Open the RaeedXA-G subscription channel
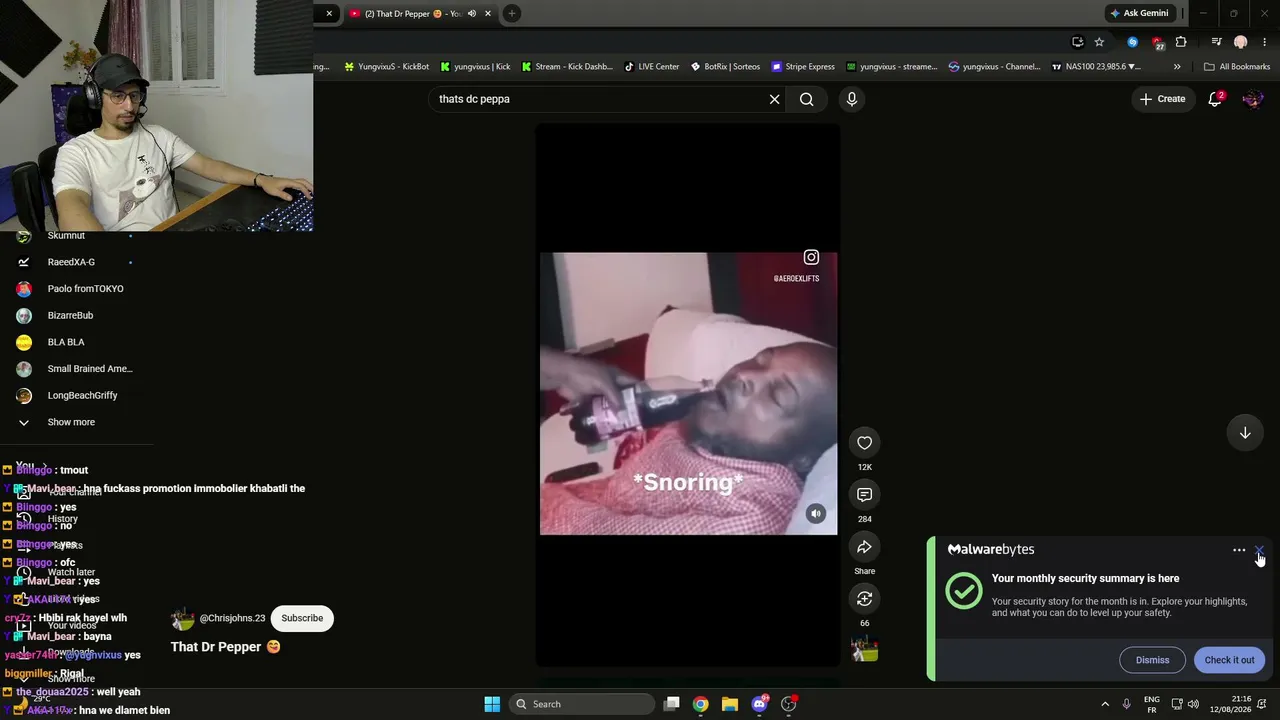 click(x=71, y=262)
